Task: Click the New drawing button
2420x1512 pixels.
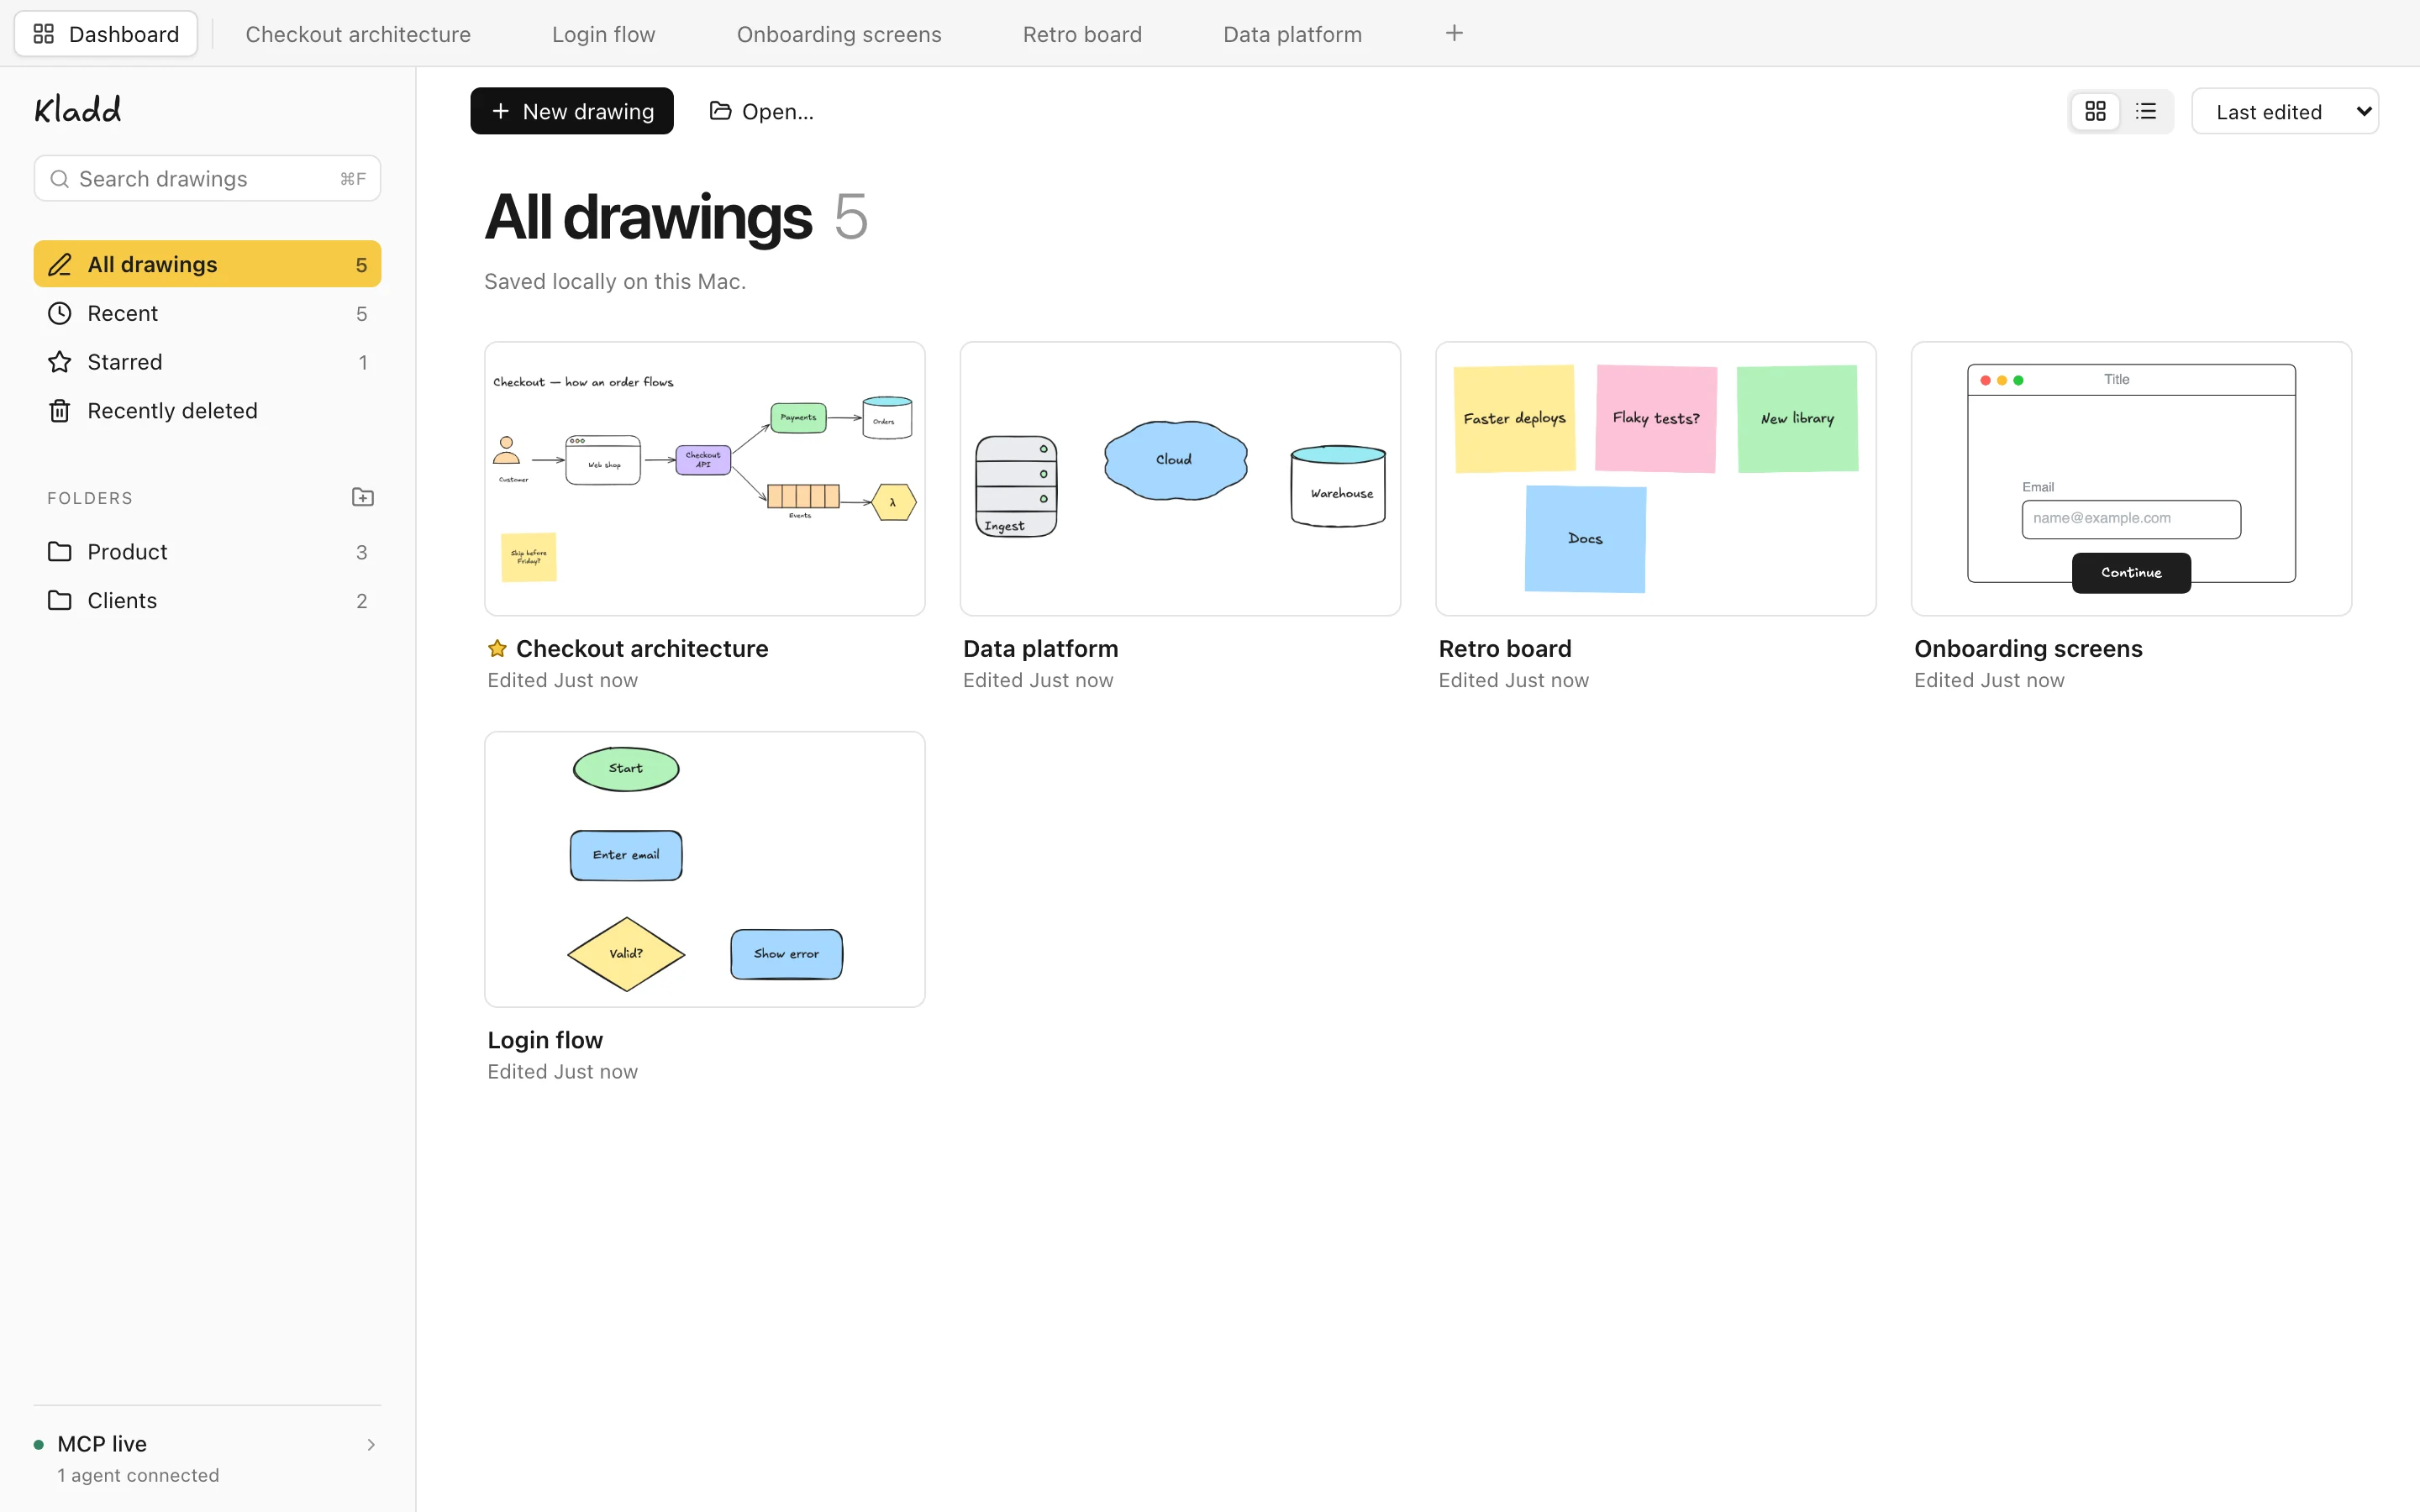Action: pos(572,111)
